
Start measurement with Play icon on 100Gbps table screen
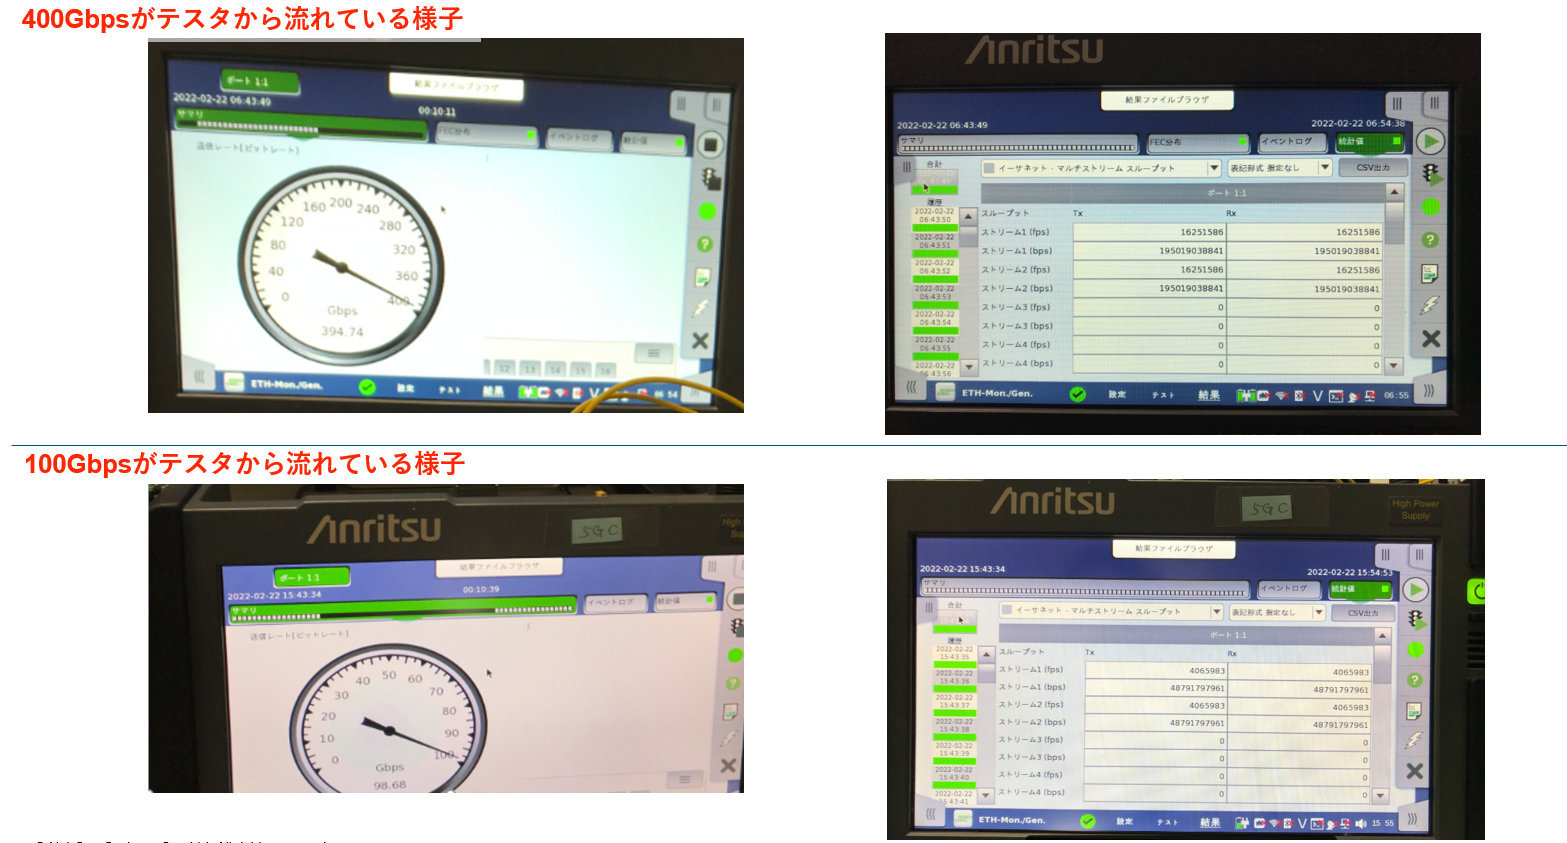coord(1414,589)
